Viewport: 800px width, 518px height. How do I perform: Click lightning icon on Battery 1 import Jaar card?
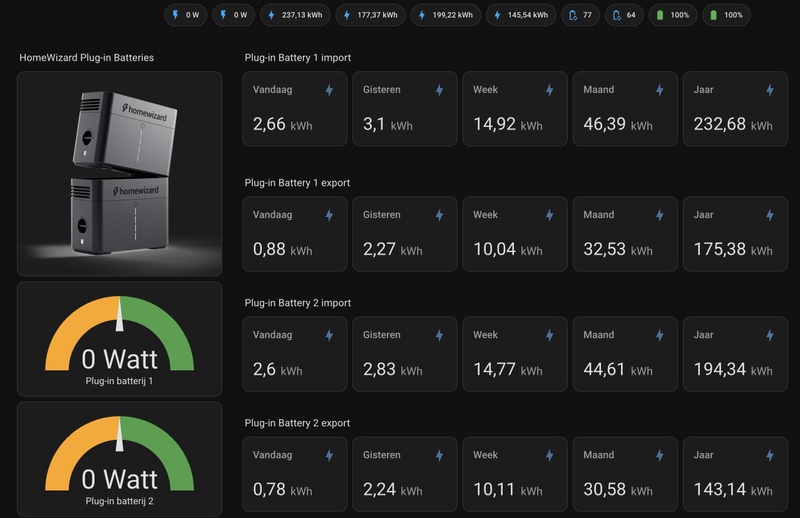tap(770, 90)
